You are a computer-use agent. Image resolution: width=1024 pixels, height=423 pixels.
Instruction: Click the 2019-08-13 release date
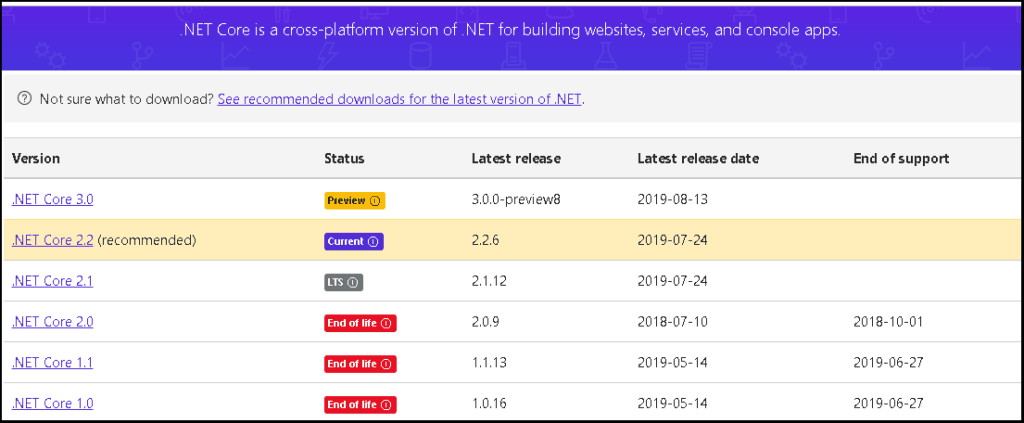click(x=673, y=200)
